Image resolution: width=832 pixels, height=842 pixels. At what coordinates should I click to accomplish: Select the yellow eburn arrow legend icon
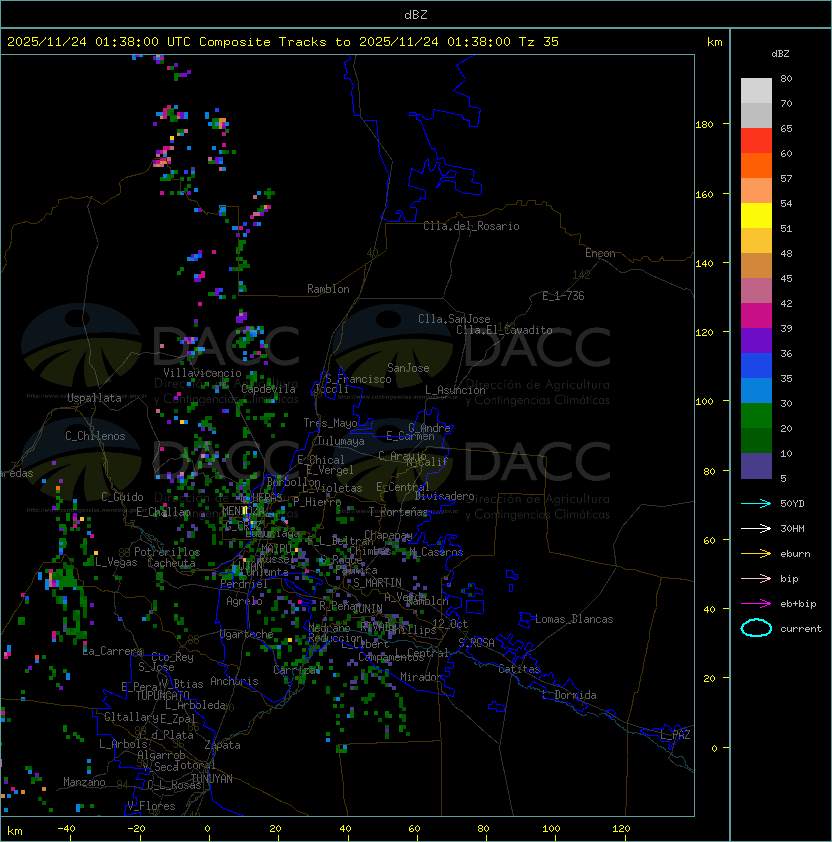[x=756, y=554]
